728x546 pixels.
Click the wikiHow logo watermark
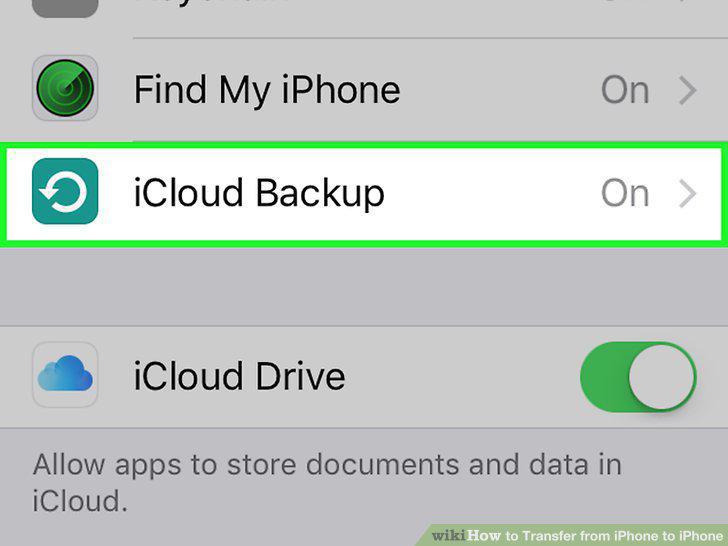pos(466,536)
